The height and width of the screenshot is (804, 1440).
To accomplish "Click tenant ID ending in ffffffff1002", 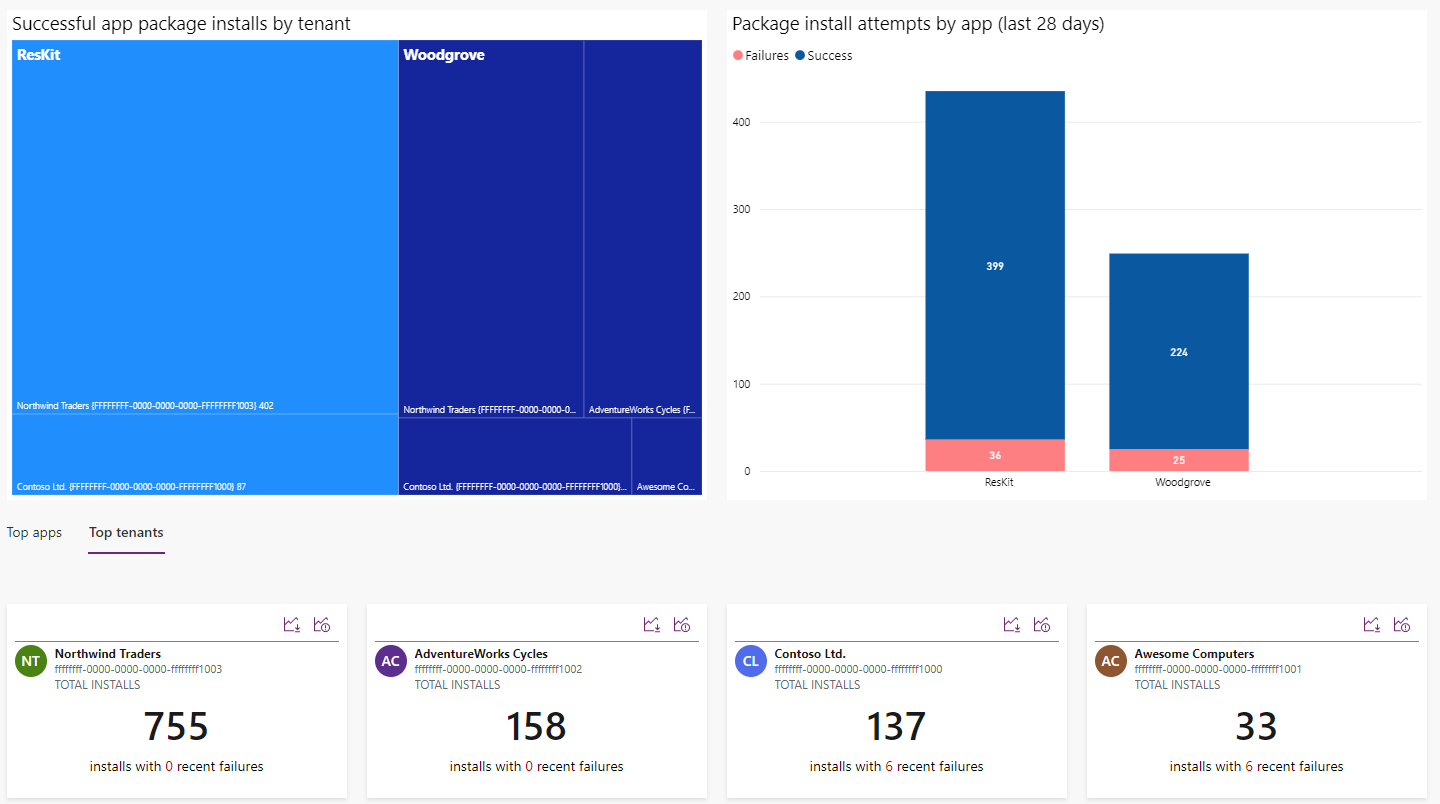I will pos(498,669).
